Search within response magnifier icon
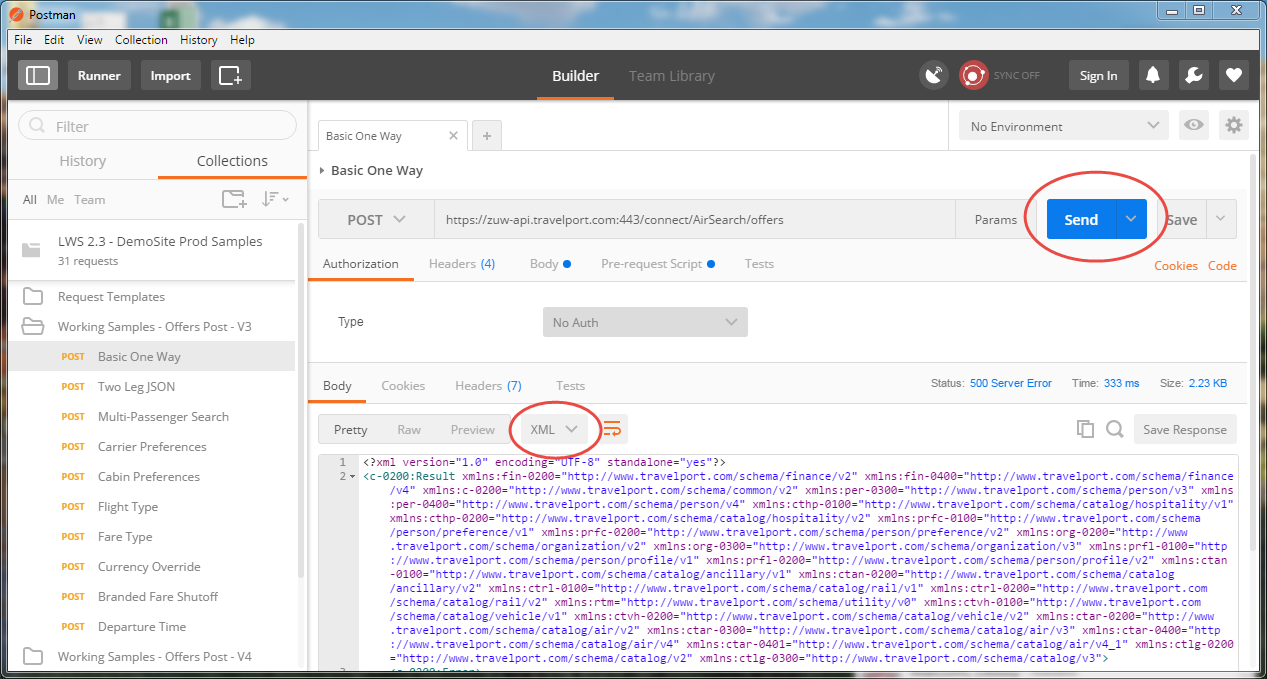The image size is (1267, 679). (1114, 429)
